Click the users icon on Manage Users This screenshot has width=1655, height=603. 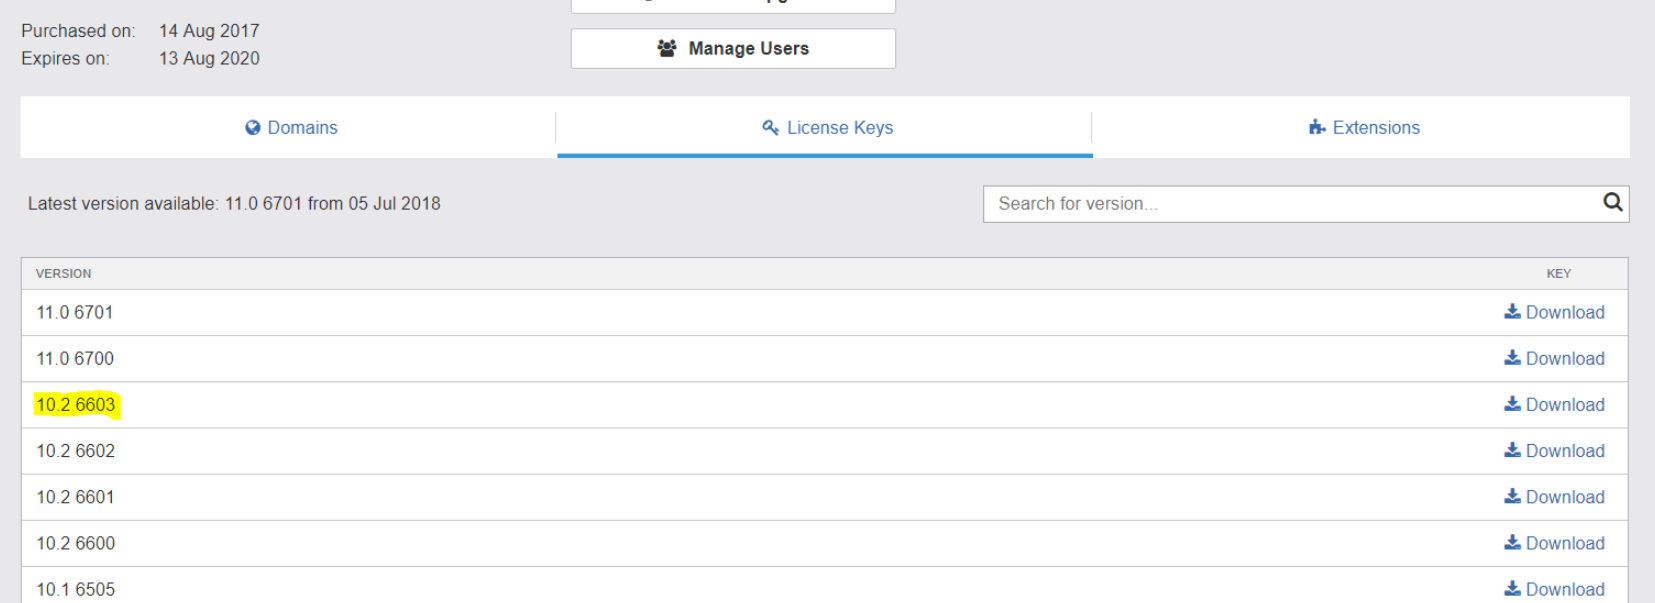point(667,48)
